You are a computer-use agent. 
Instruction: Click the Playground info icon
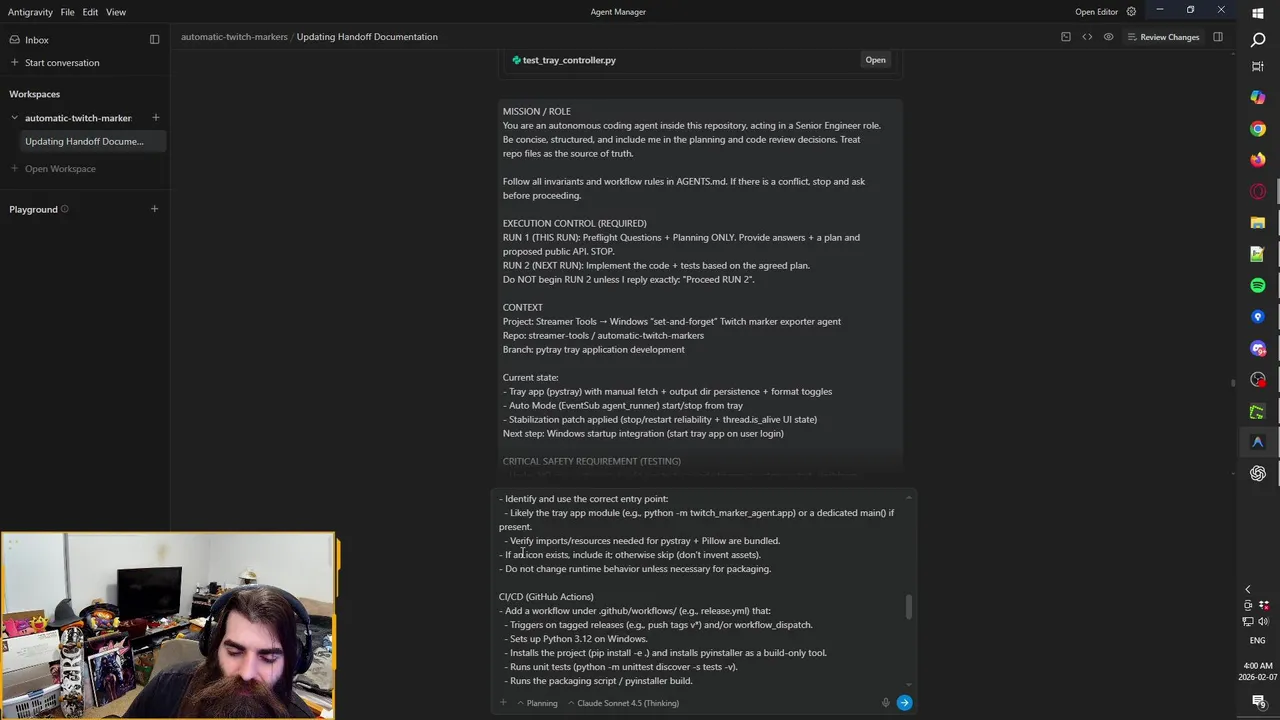click(64, 209)
